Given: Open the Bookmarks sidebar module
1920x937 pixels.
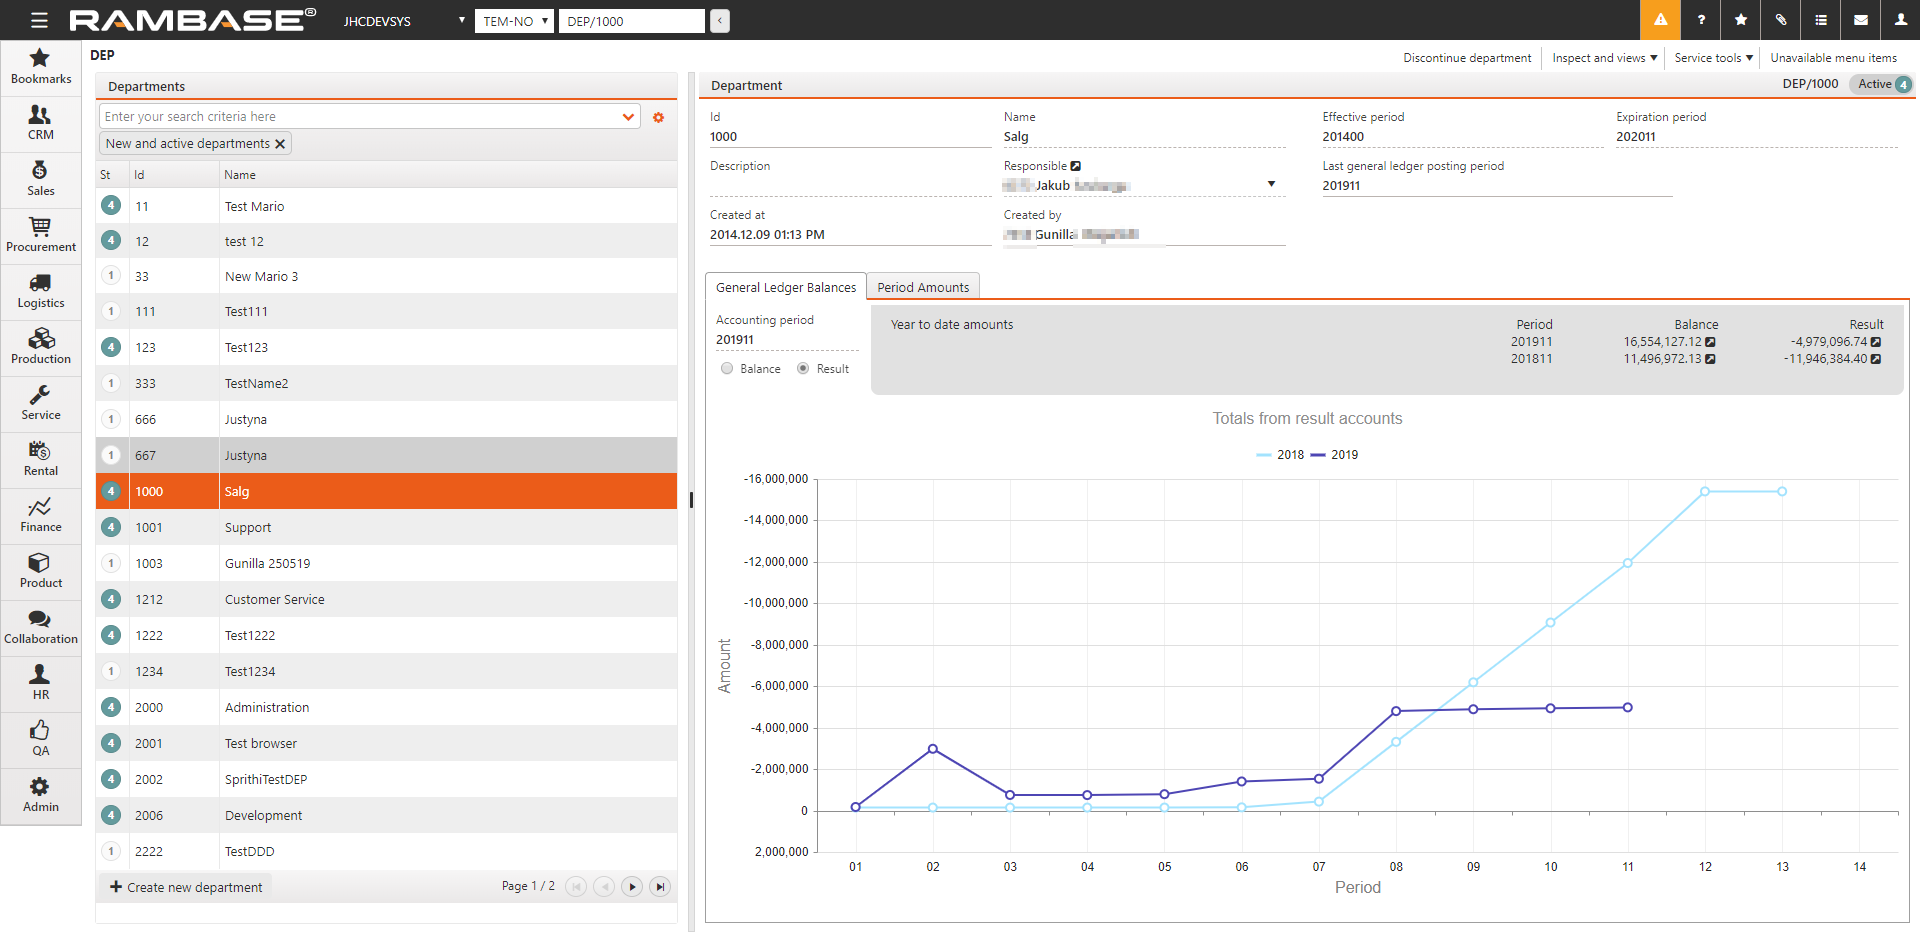Looking at the screenshot, I should coord(40,66).
